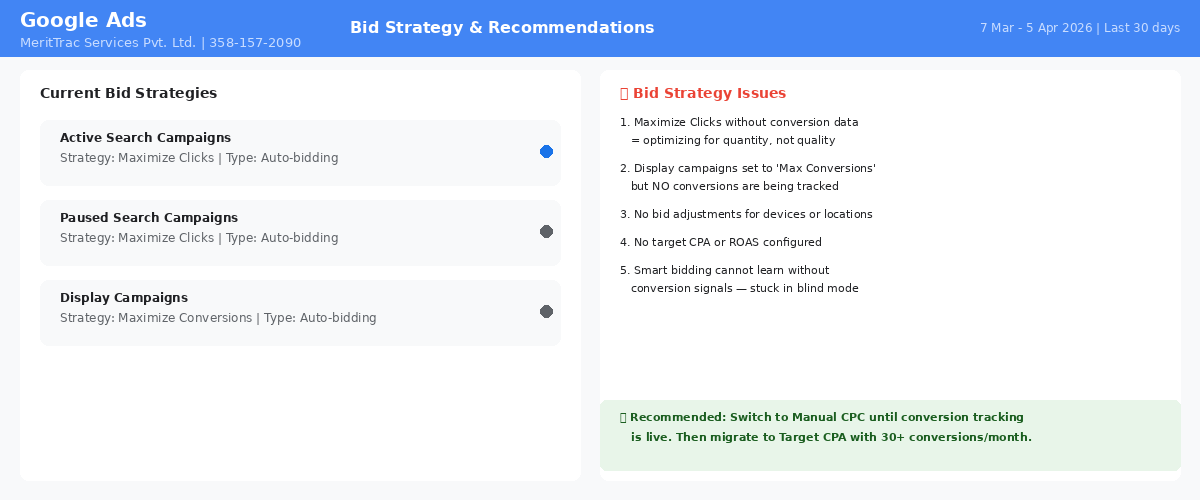Click the gray status dot for Paused Search Campaigns
This screenshot has width=1200, height=500.
(546, 232)
